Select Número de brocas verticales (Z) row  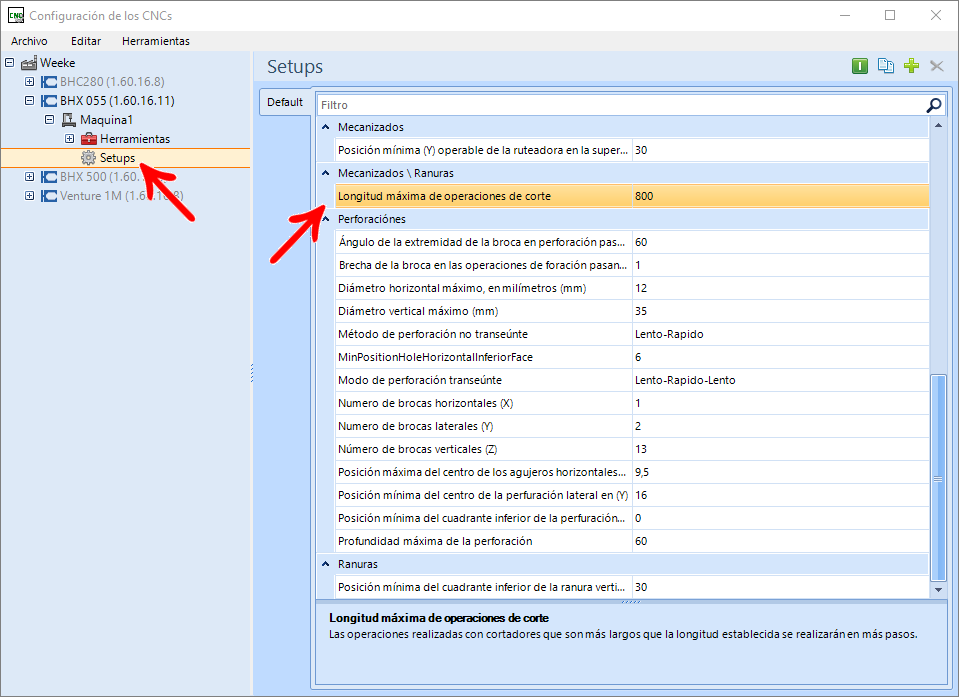point(632,449)
